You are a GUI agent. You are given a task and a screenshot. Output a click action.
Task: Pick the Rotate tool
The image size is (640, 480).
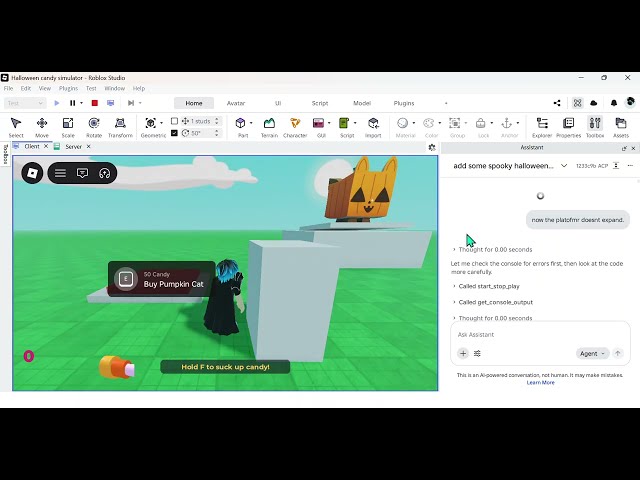point(94,127)
